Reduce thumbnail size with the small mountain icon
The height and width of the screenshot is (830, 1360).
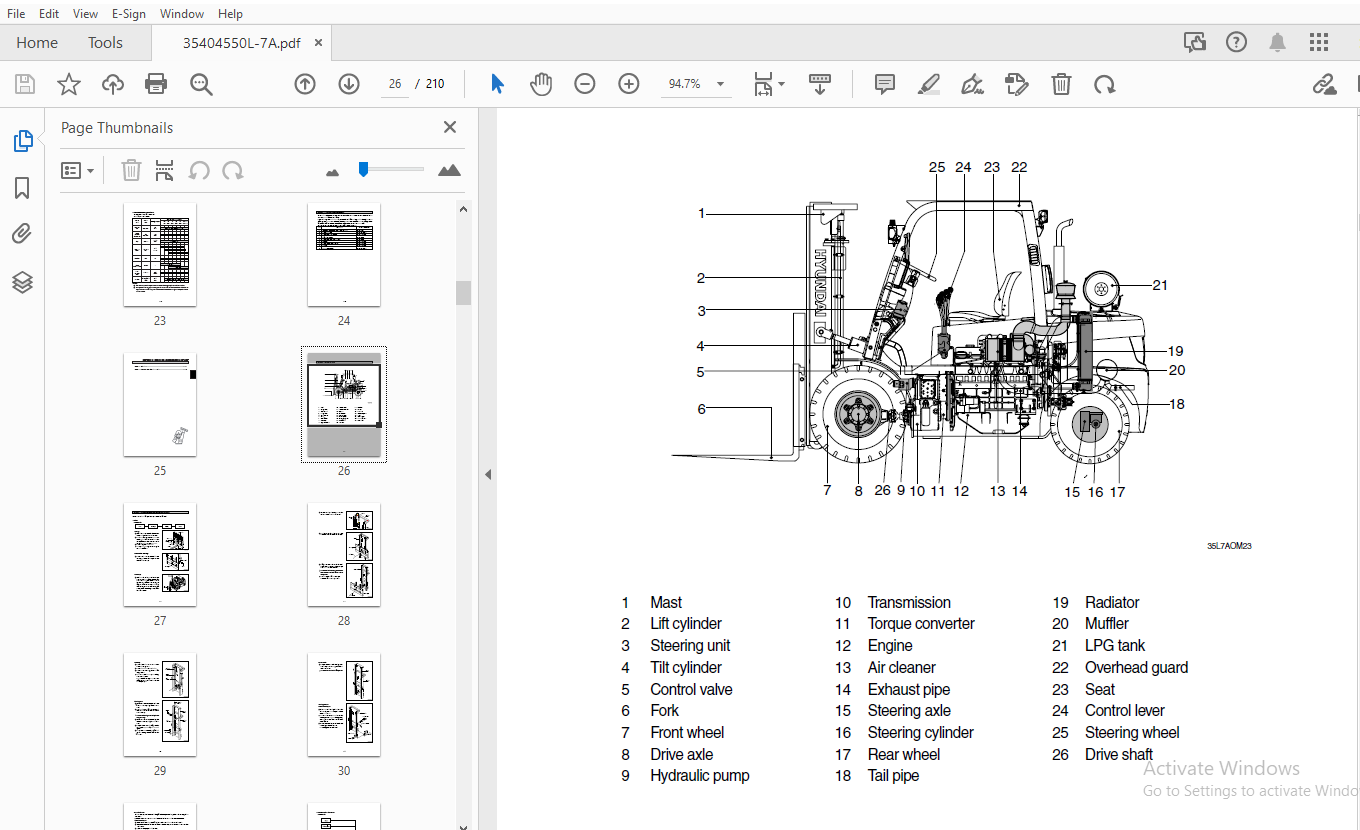pos(333,172)
